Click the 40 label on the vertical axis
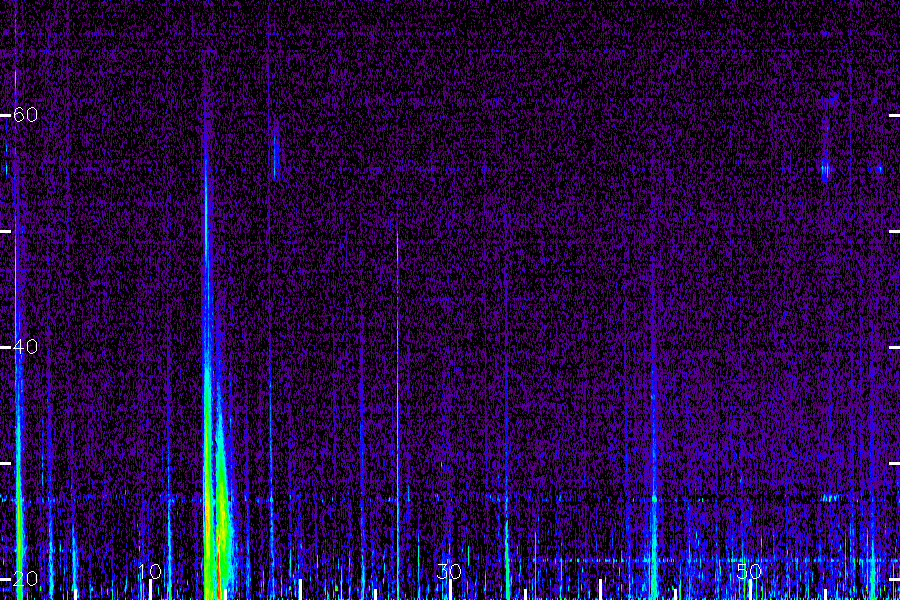 25,347
